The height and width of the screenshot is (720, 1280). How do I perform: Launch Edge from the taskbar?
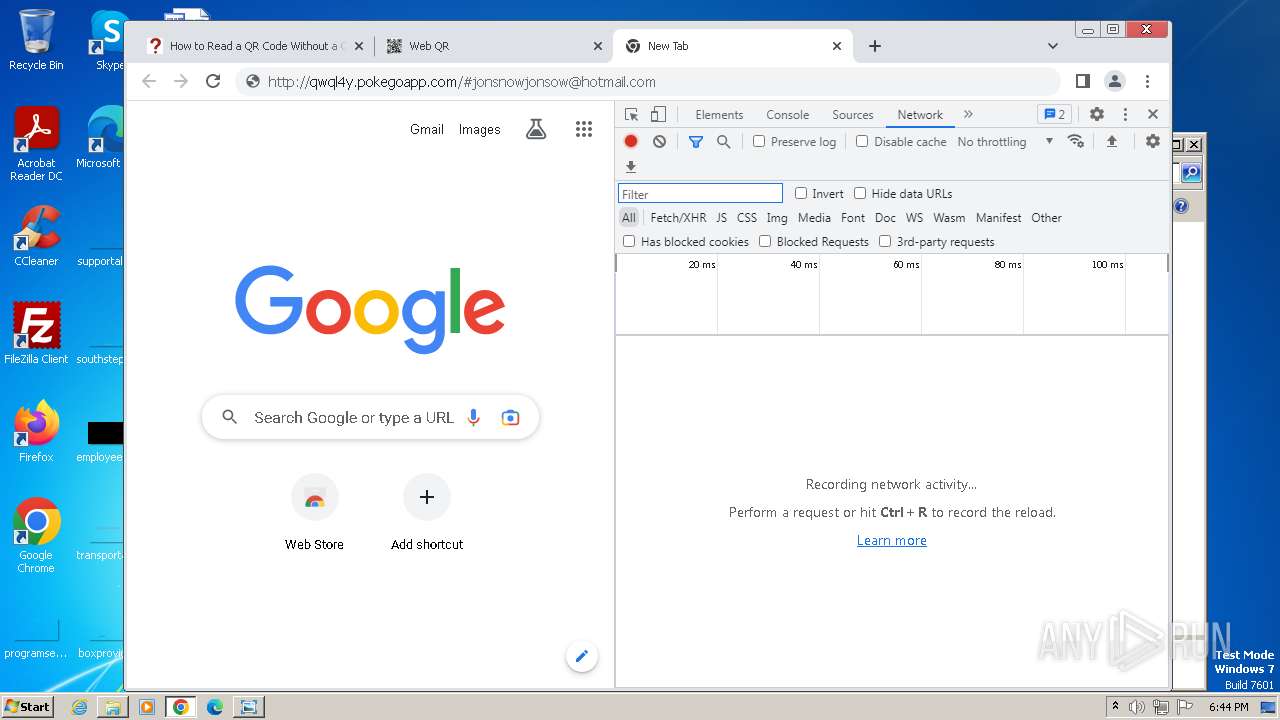click(214, 707)
